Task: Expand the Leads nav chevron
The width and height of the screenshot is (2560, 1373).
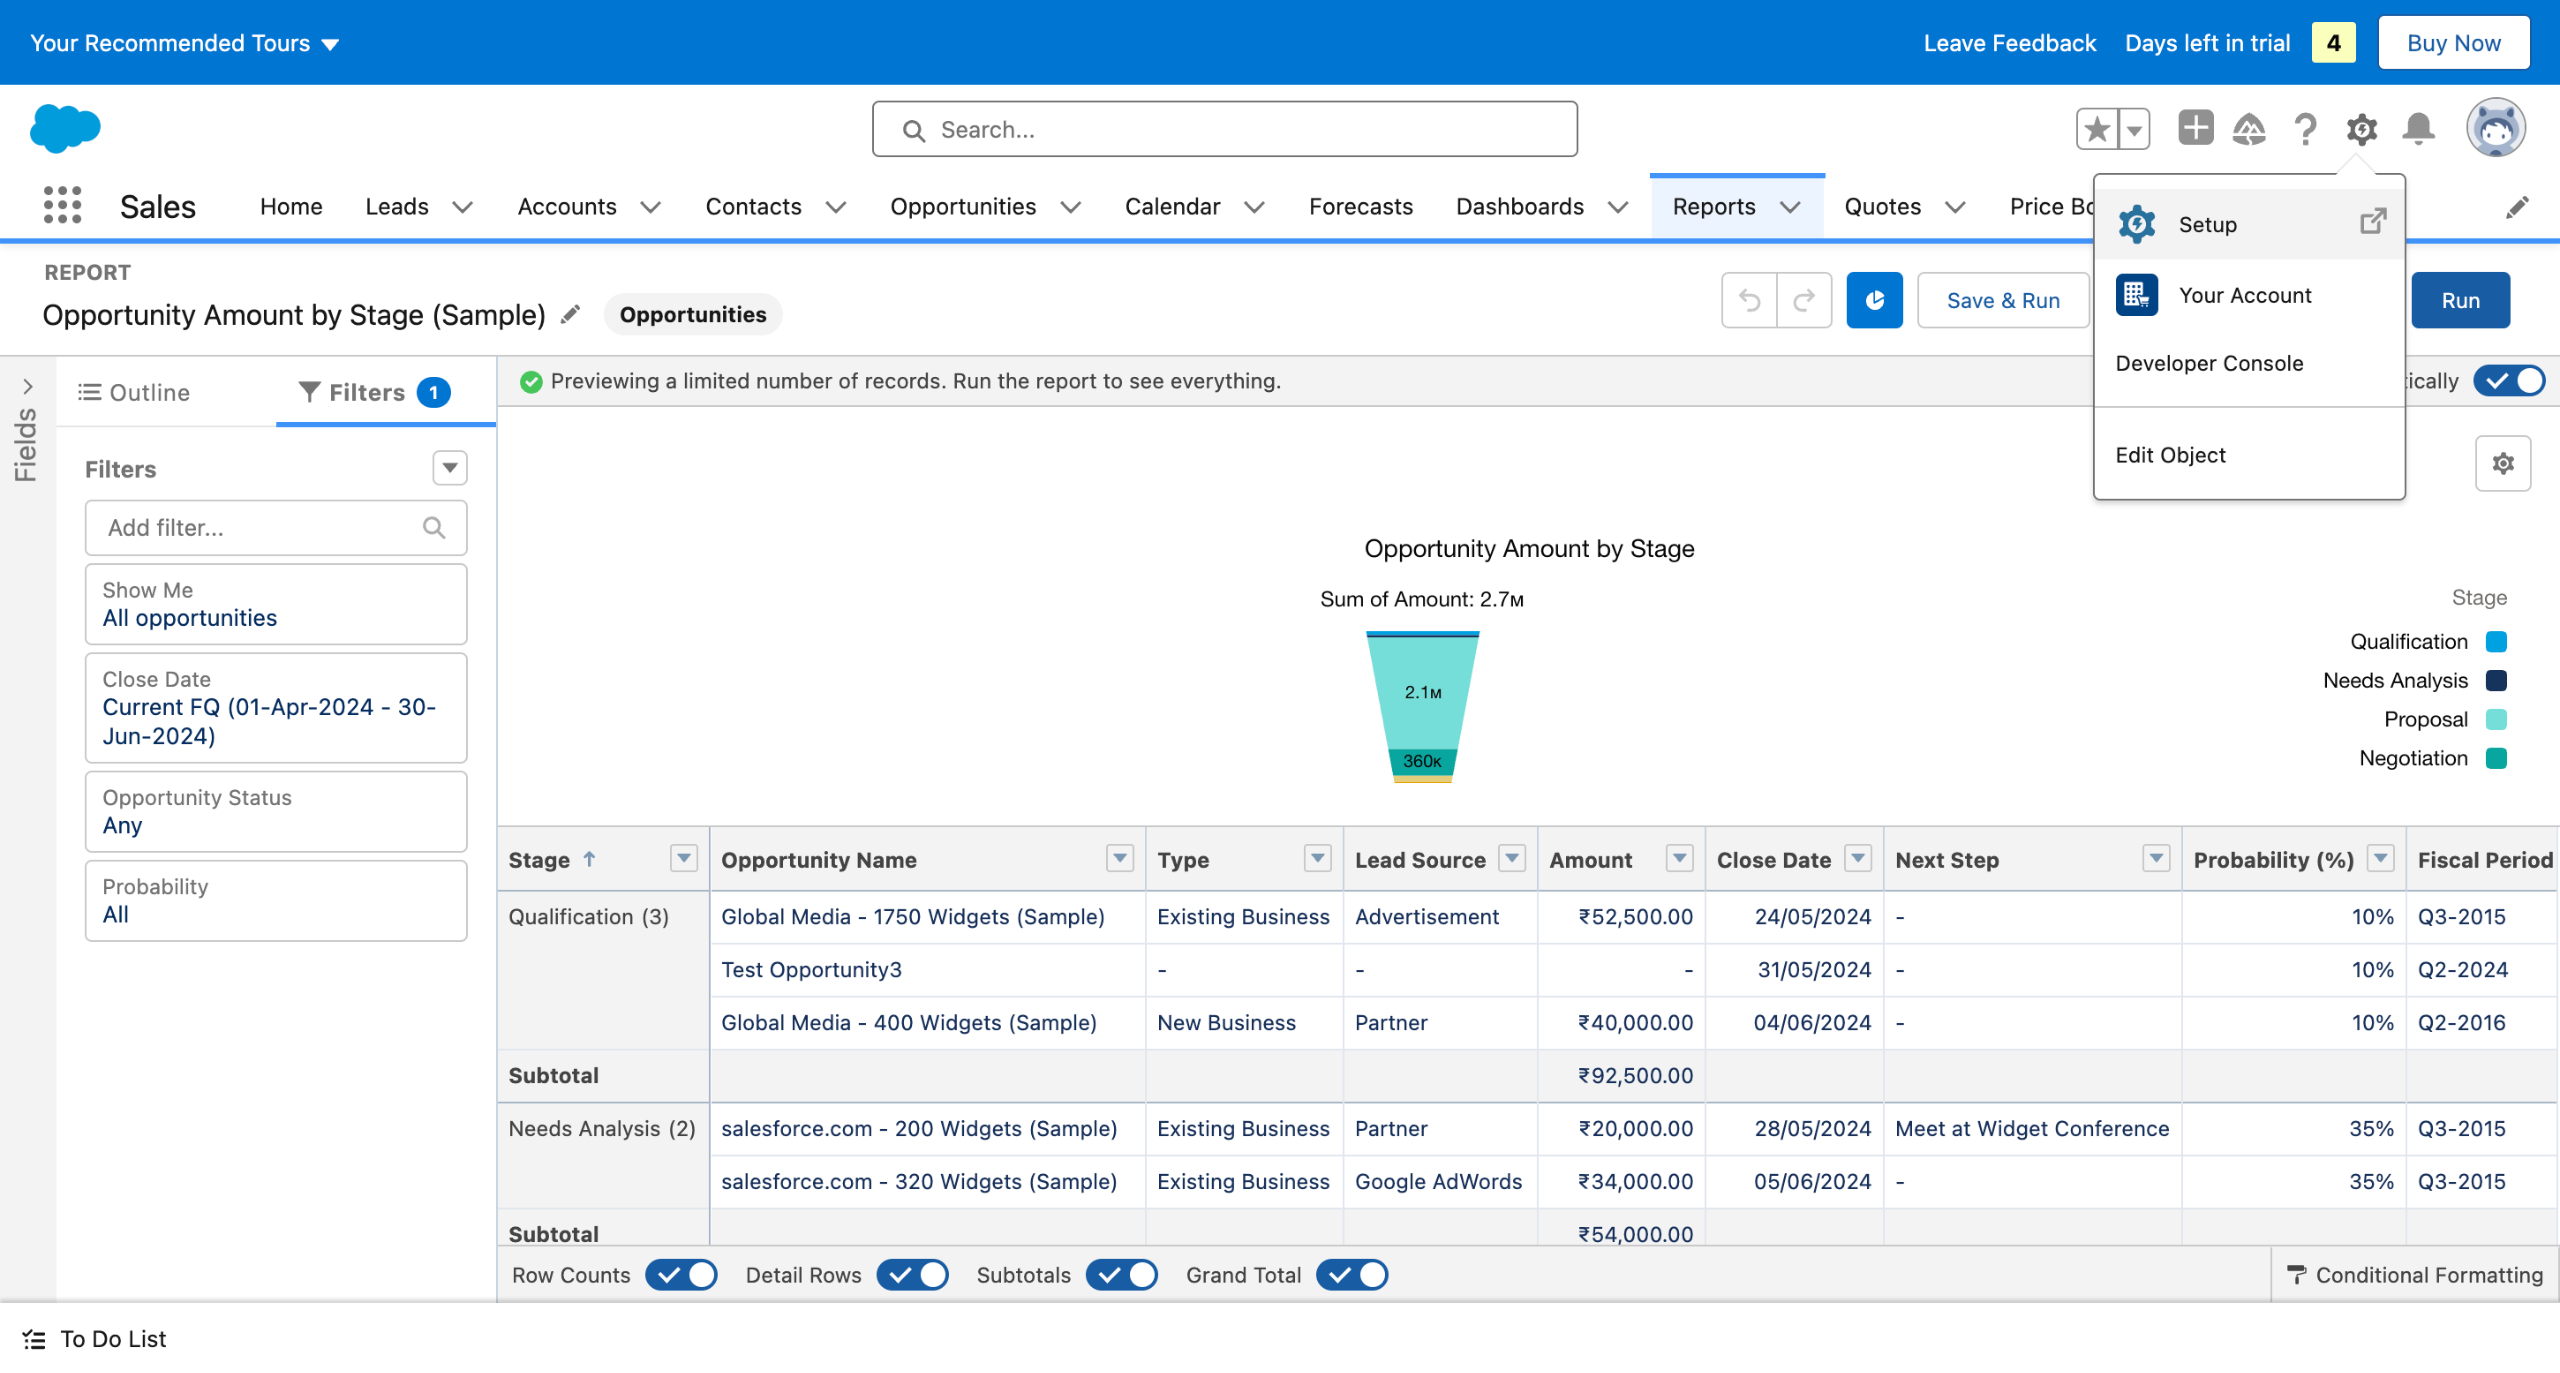Action: pos(462,207)
